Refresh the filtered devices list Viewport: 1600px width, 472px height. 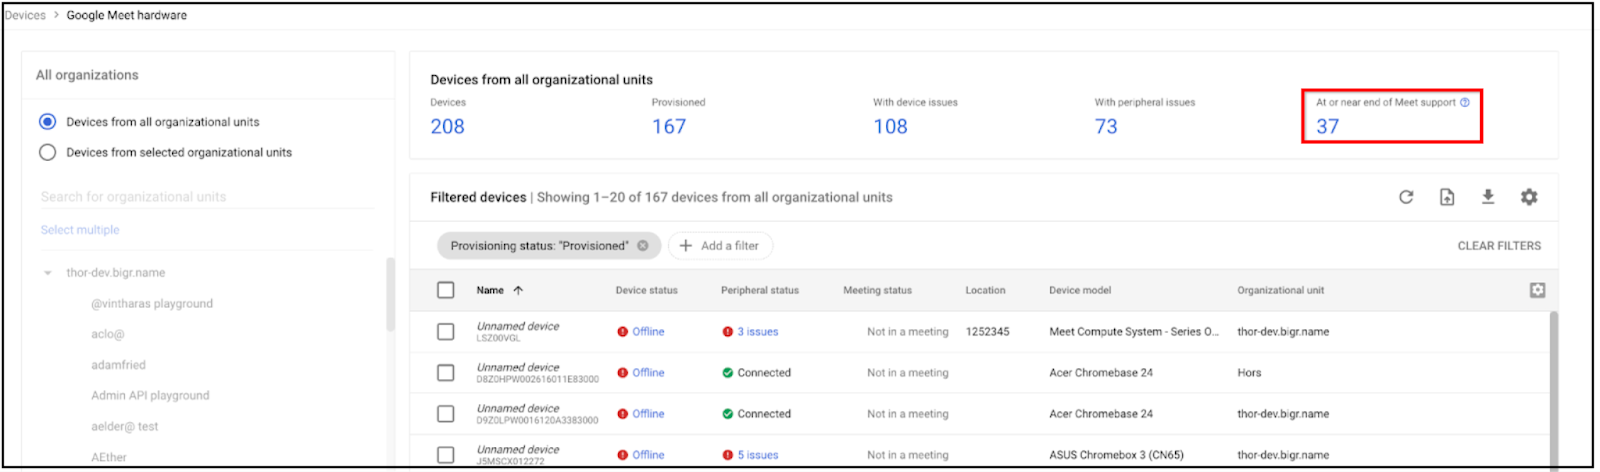[1406, 197]
